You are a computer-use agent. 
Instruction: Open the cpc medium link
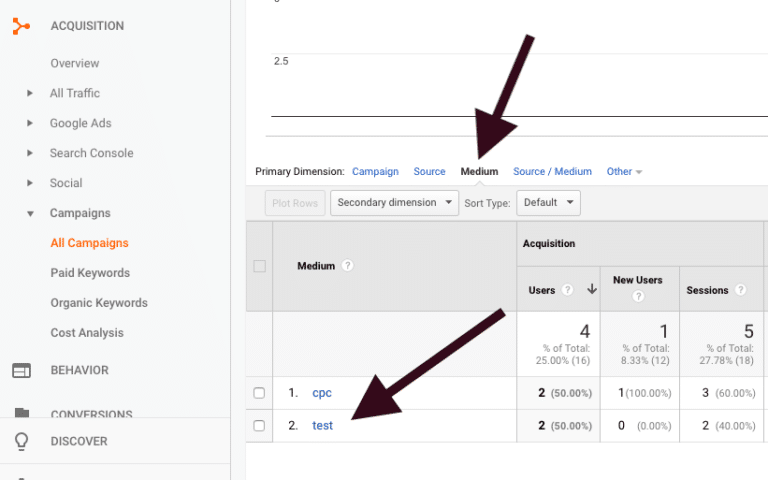click(x=322, y=393)
